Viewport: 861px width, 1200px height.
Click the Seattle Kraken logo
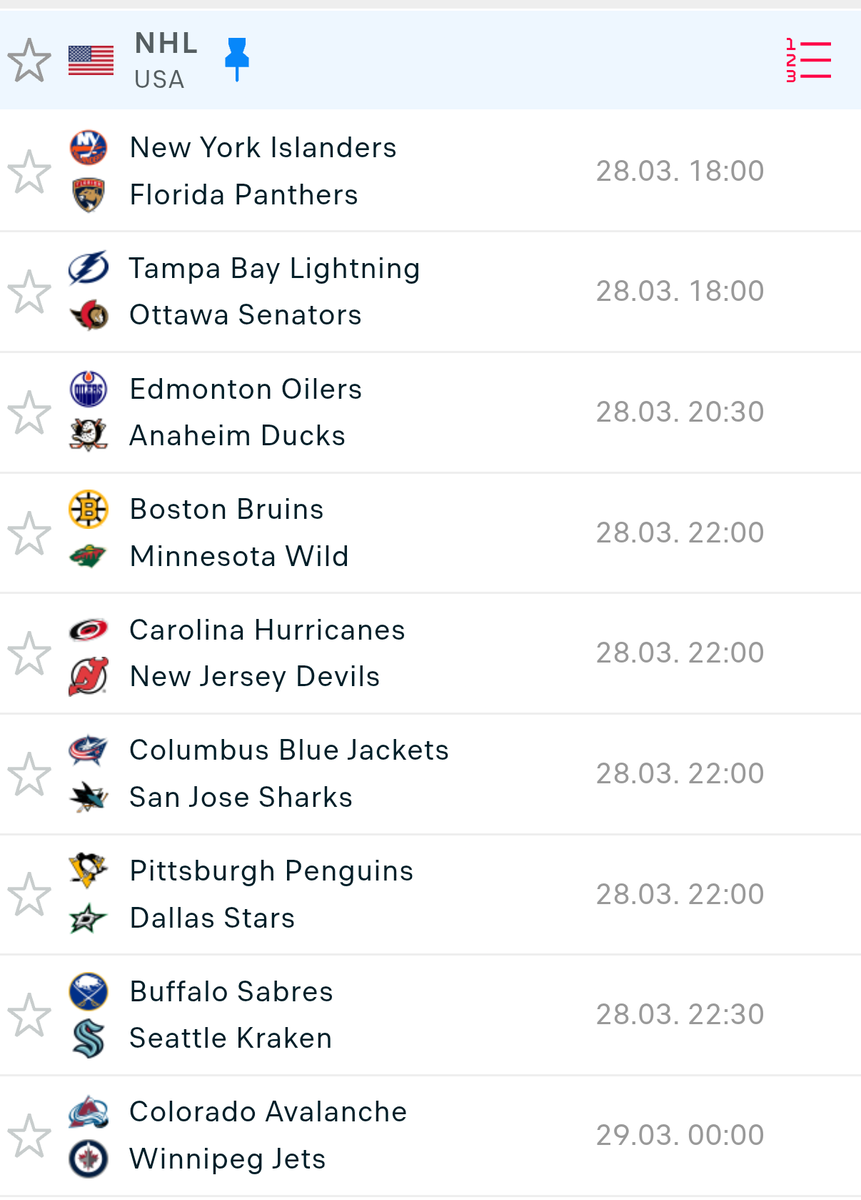tap(88, 1038)
